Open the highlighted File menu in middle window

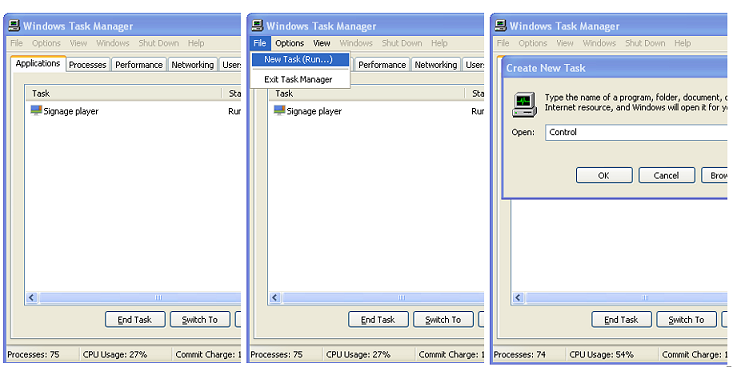coord(260,43)
